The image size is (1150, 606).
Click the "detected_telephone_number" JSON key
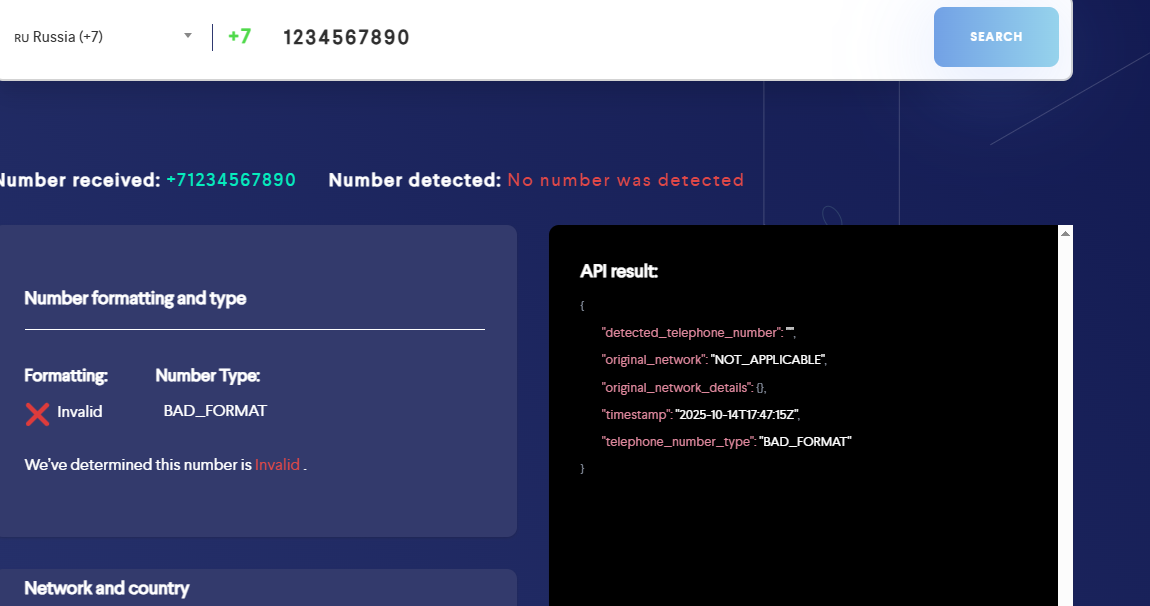(x=691, y=332)
